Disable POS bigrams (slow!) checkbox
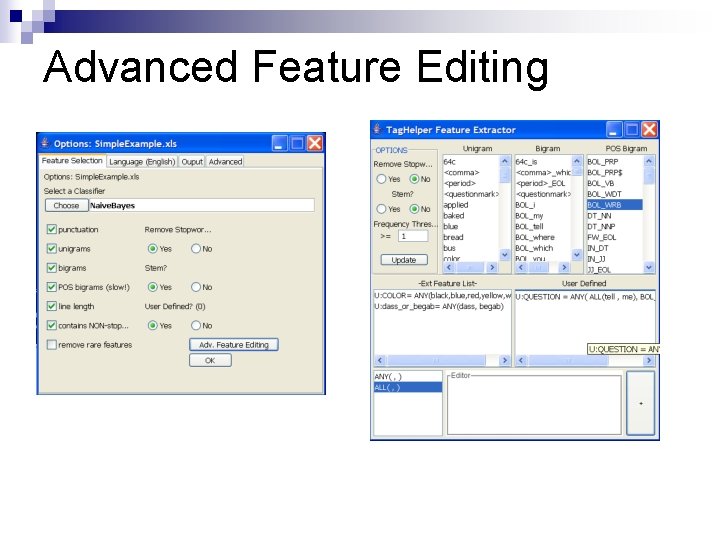 [x=51, y=287]
